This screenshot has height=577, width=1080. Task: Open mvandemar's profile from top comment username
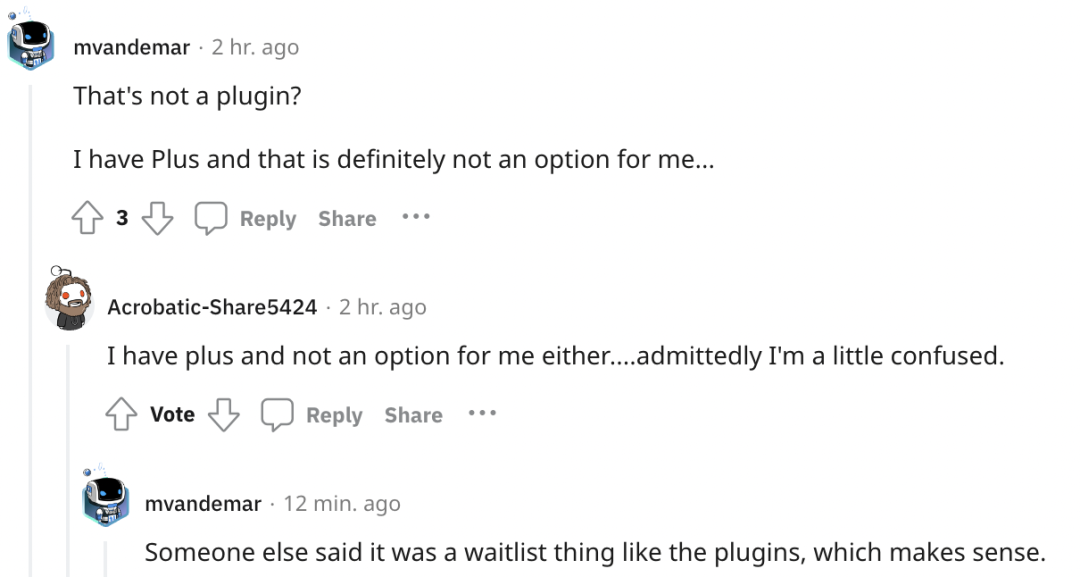pyautogui.click(x=131, y=47)
